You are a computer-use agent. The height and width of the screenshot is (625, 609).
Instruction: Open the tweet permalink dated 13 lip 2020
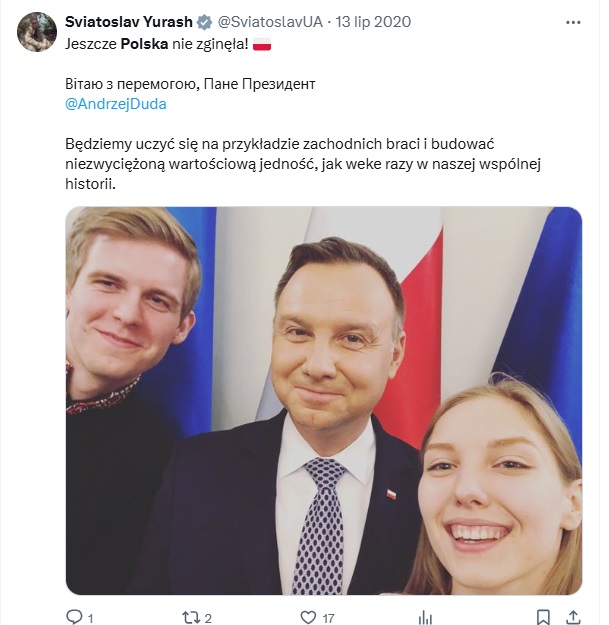point(373,22)
